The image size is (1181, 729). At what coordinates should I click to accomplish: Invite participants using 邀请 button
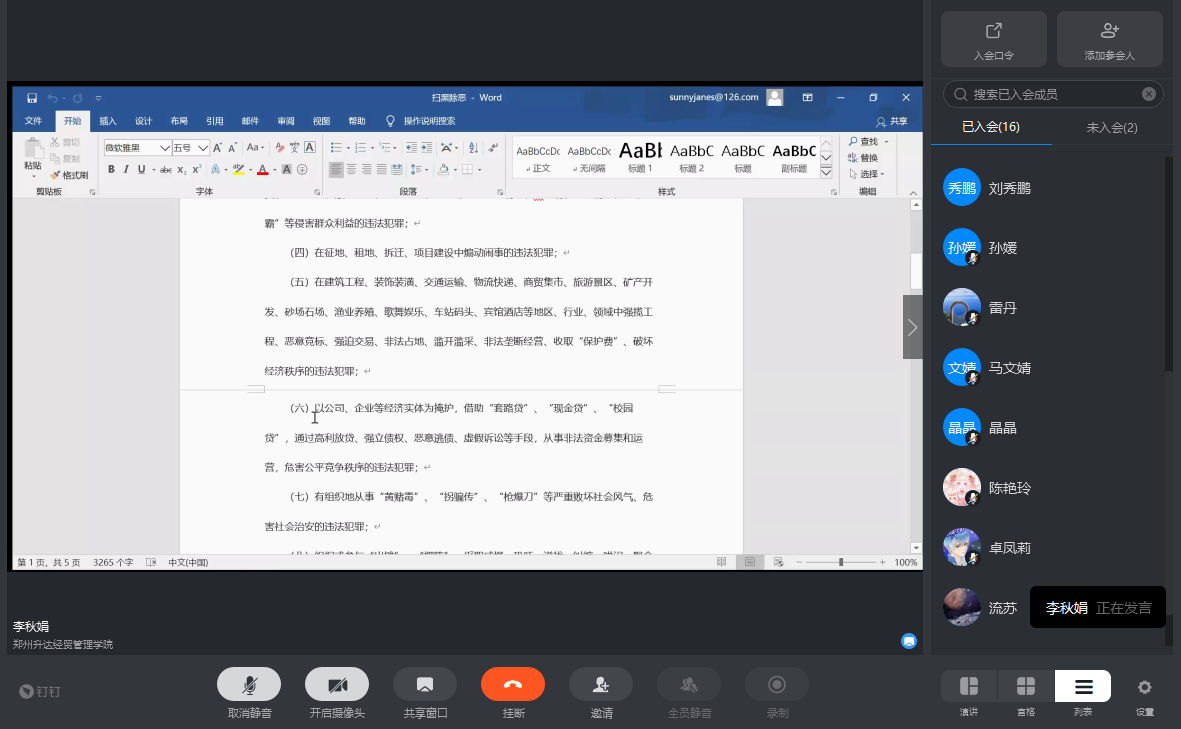point(601,685)
